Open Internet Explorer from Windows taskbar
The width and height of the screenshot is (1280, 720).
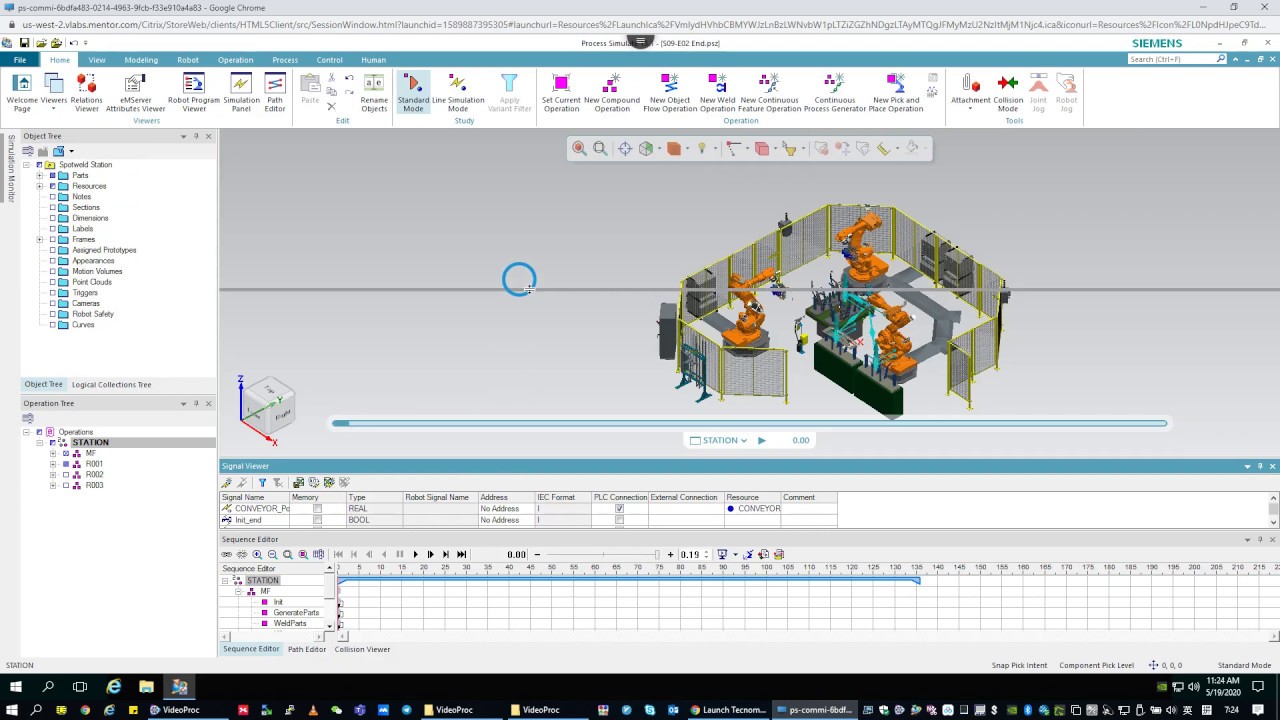pos(113,687)
